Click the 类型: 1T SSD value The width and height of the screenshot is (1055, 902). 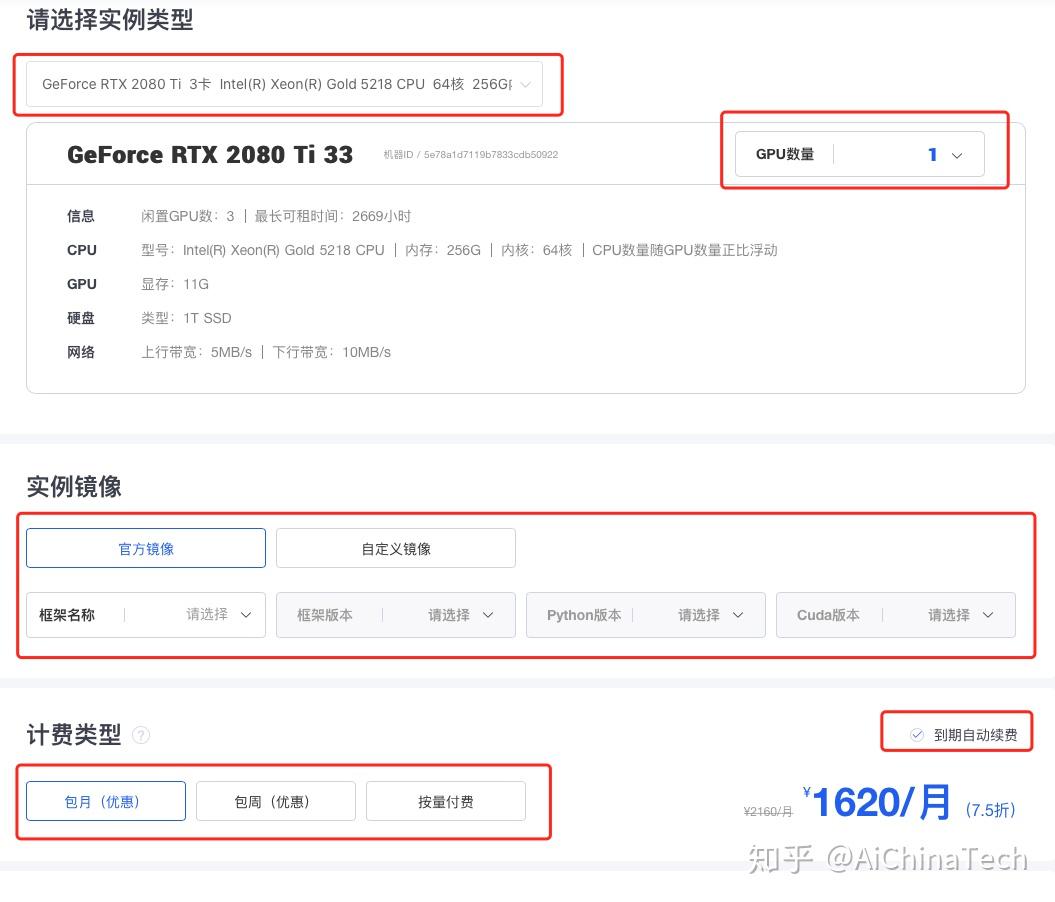coord(186,318)
